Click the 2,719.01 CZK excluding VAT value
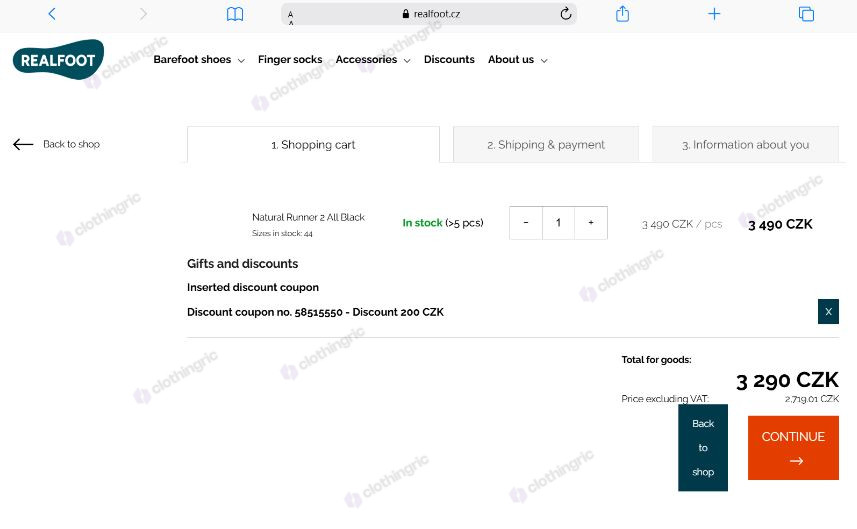 tap(812, 399)
